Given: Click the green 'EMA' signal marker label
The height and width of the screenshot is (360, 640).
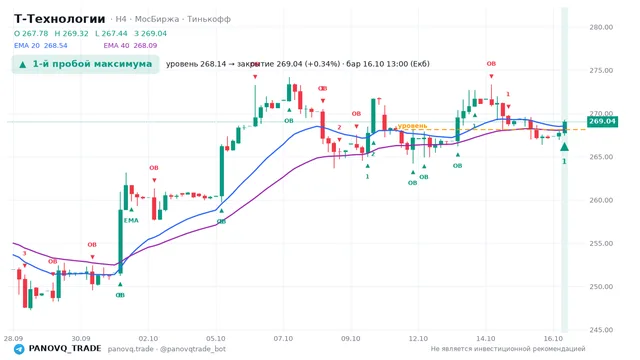Looking at the screenshot, I should point(131,220).
